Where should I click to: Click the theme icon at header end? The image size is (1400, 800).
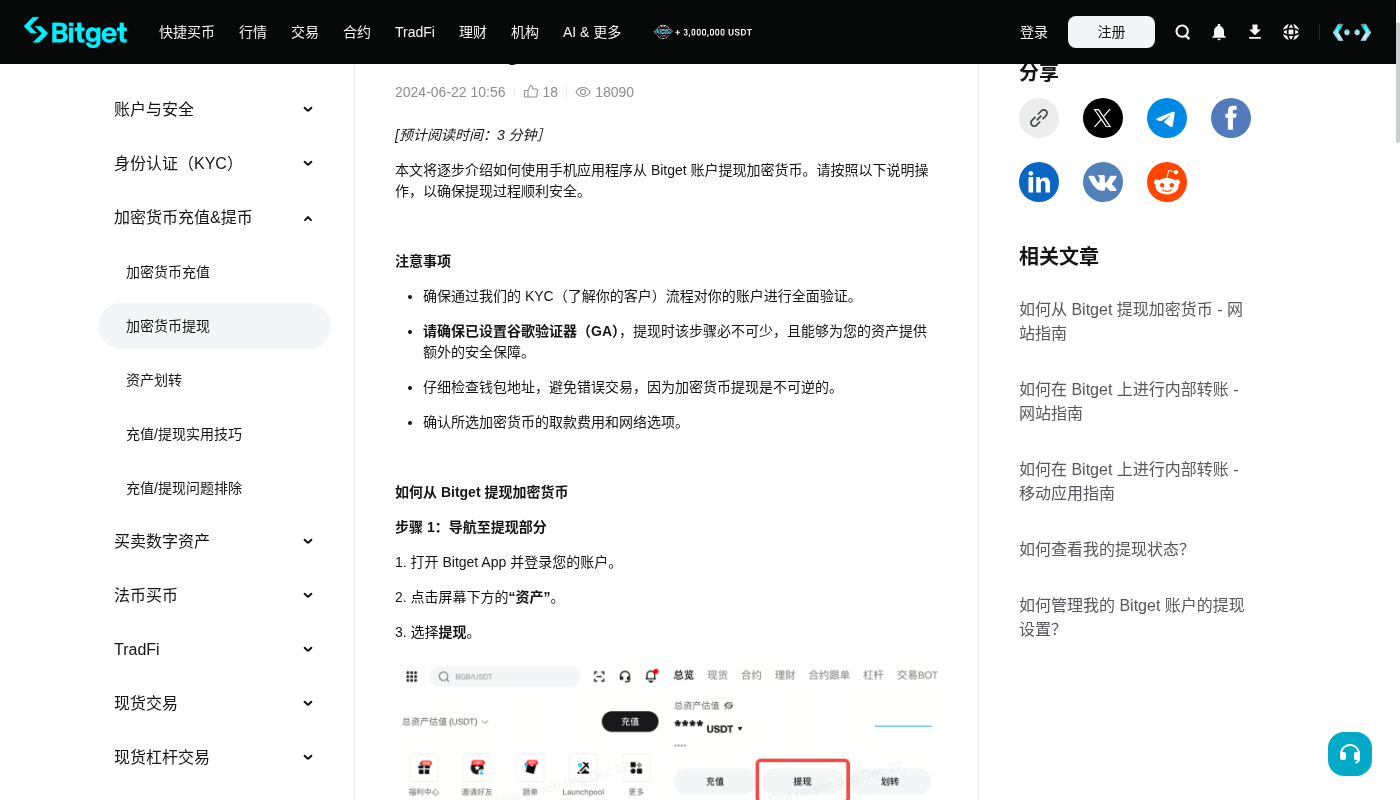pos(1352,32)
